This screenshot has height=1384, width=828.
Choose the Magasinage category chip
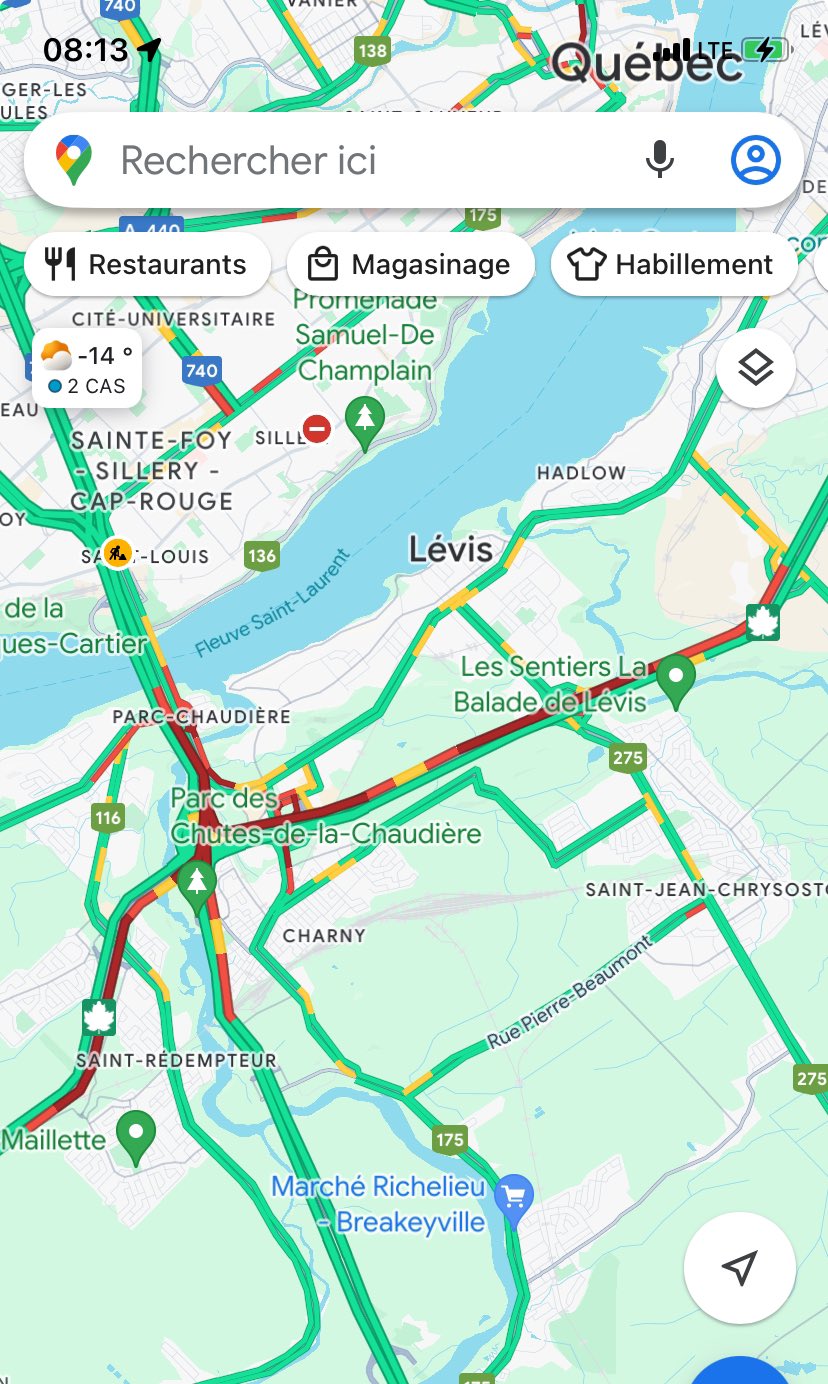[410, 265]
